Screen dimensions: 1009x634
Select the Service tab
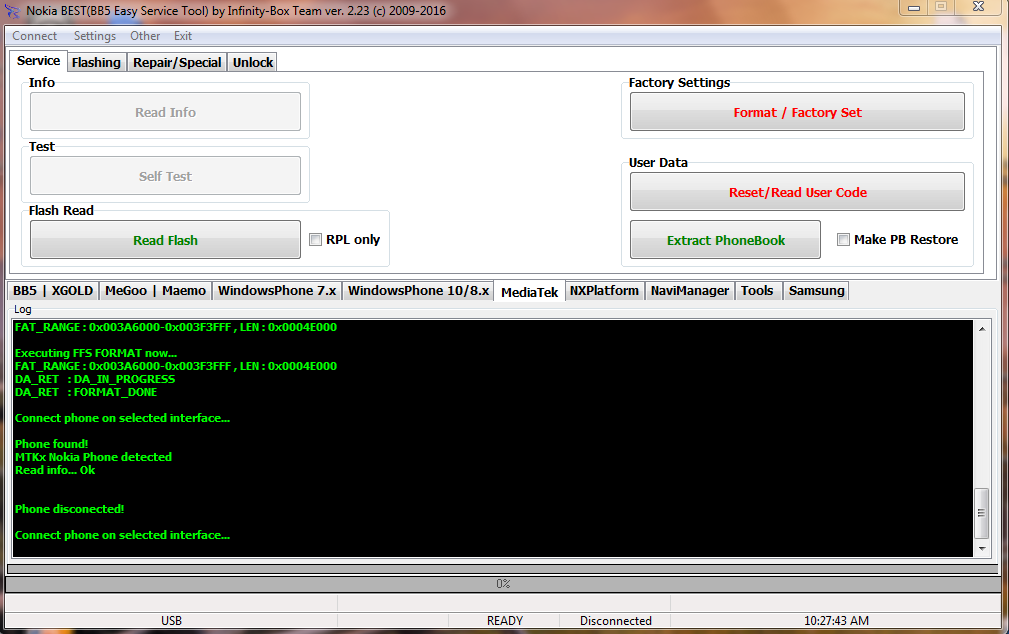[39, 61]
